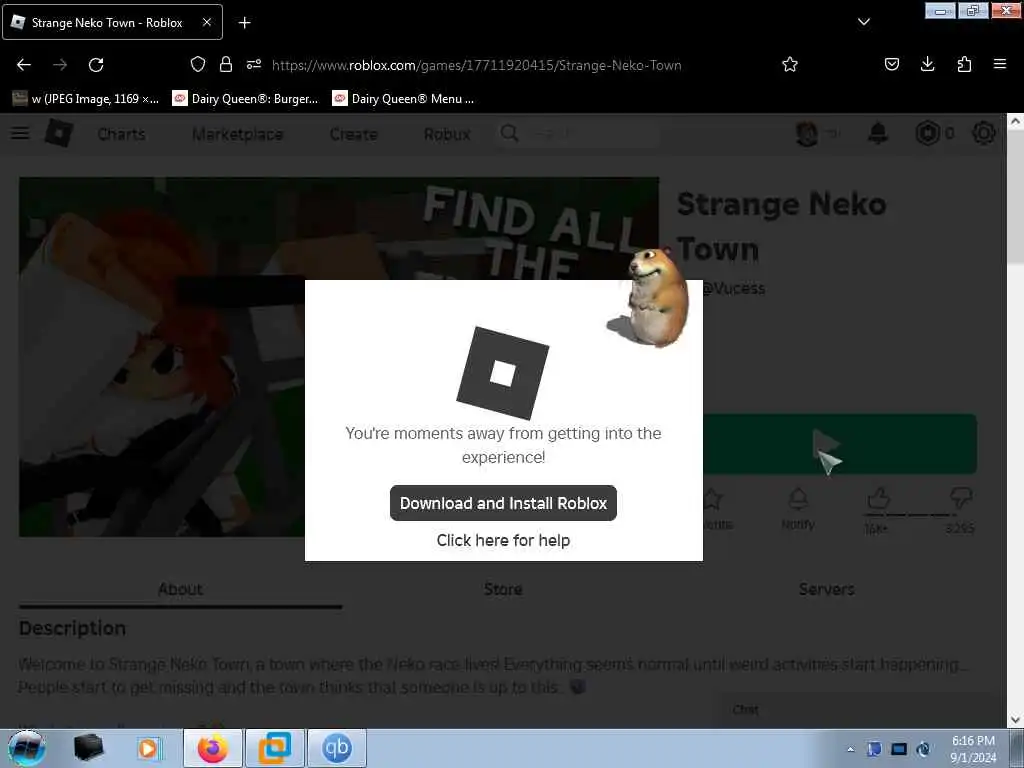Click Download and Install Roblox button
The height and width of the screenshot is (768, 1024).
503,503
